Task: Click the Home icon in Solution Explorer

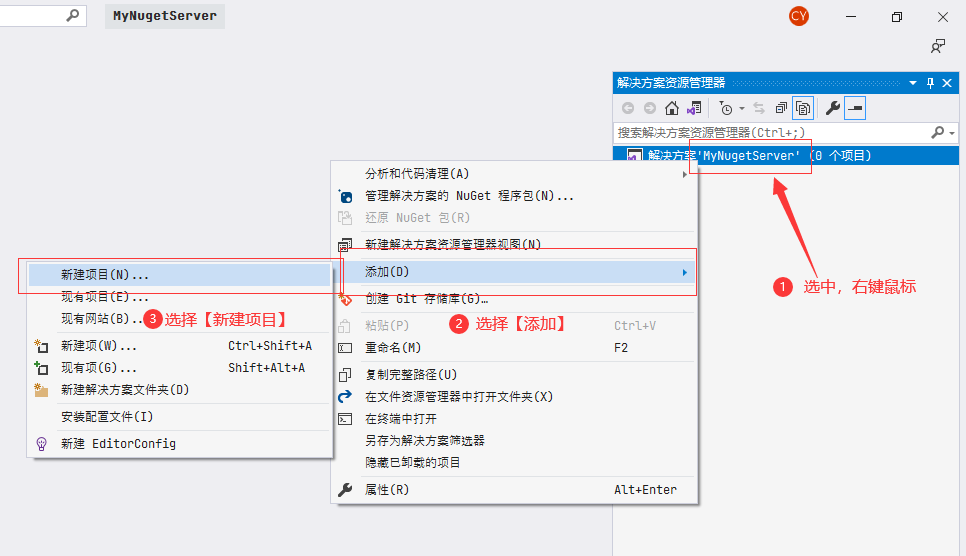Action: tap(672, 108)
